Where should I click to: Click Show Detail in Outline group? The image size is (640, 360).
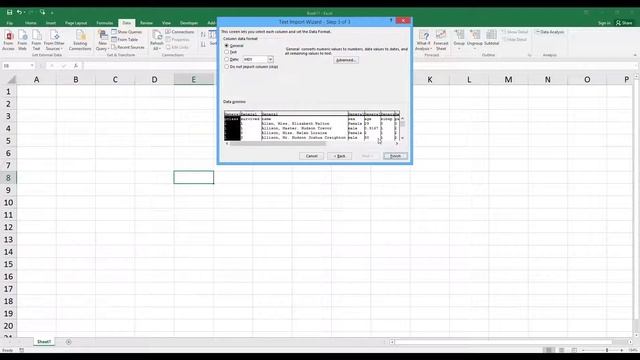point(515,32)
